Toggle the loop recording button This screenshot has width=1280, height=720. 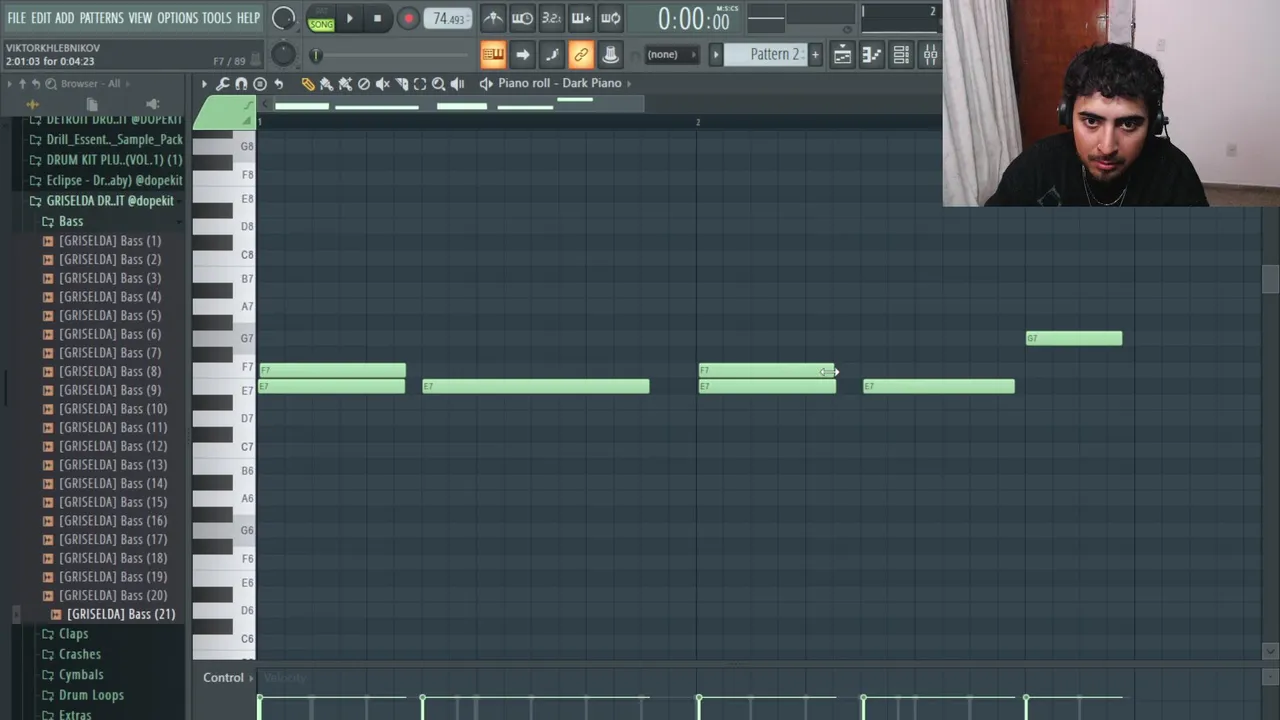click(610, 18)
